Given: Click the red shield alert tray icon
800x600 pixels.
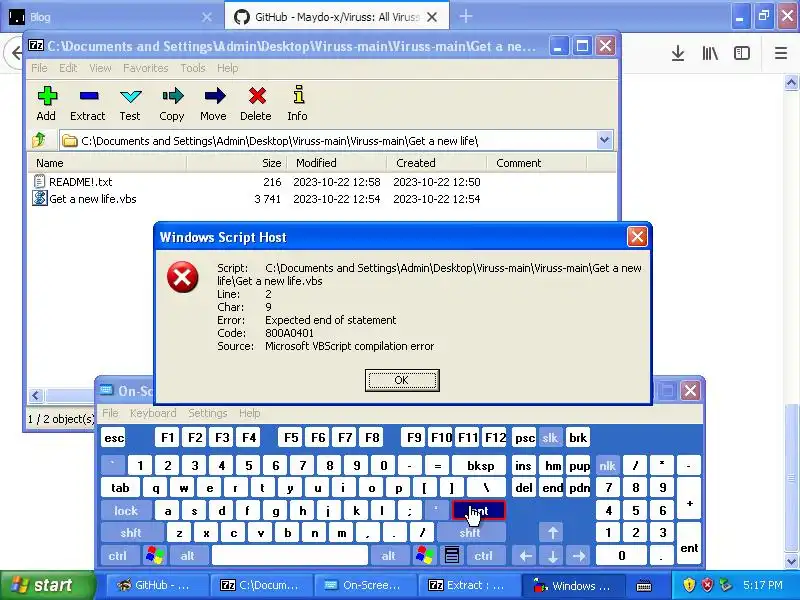Looking at the screenshot, I should [x=708, y=585].
